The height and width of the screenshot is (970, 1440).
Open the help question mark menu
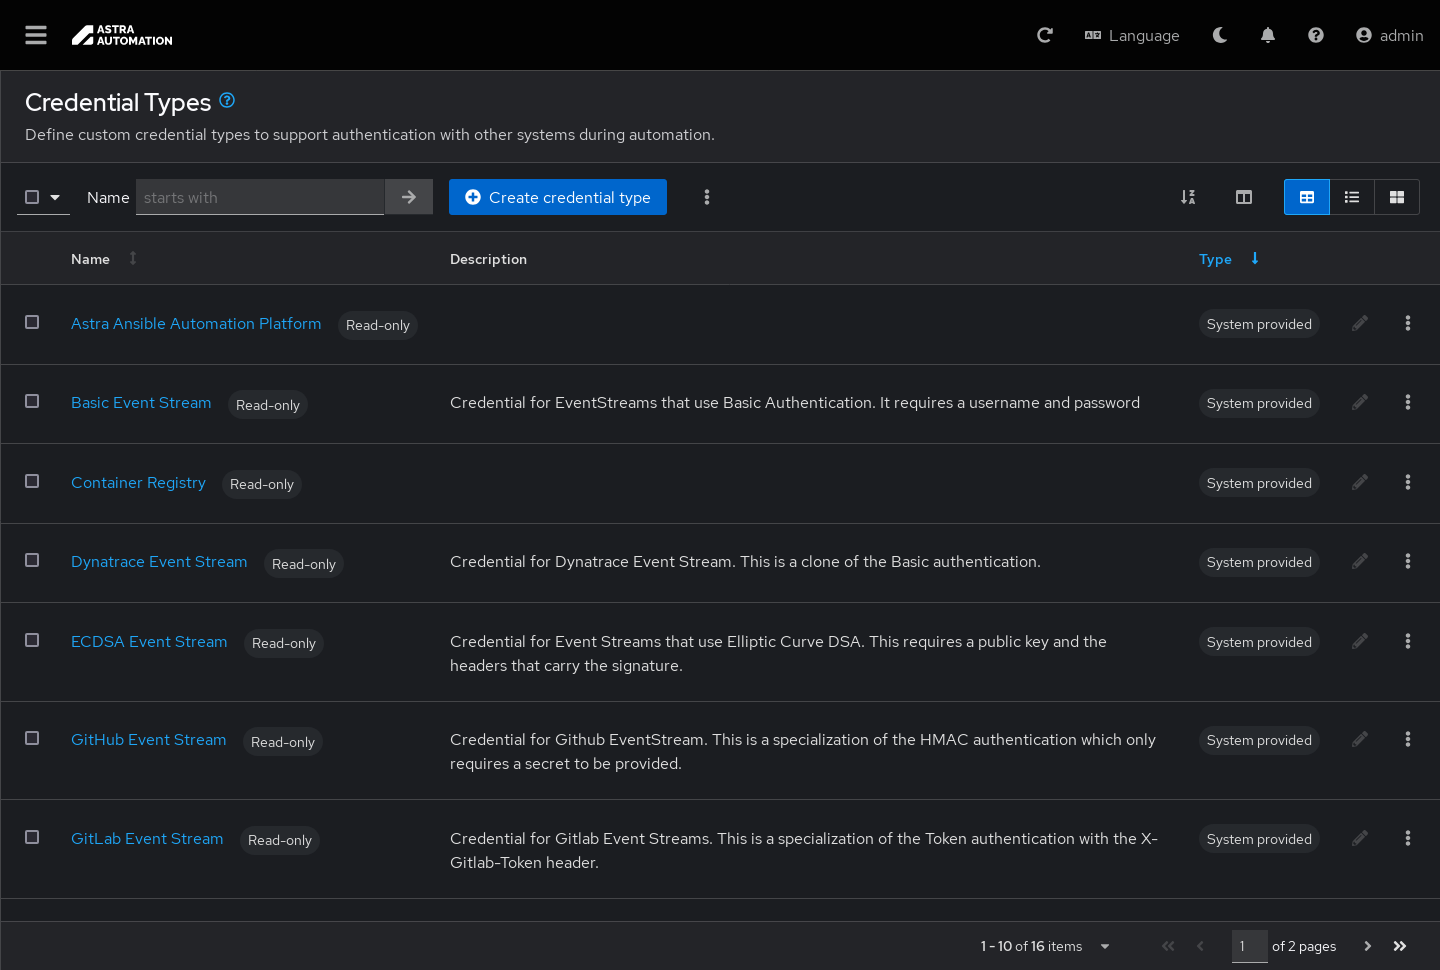pyautogui.click(x=1316, y=35)
